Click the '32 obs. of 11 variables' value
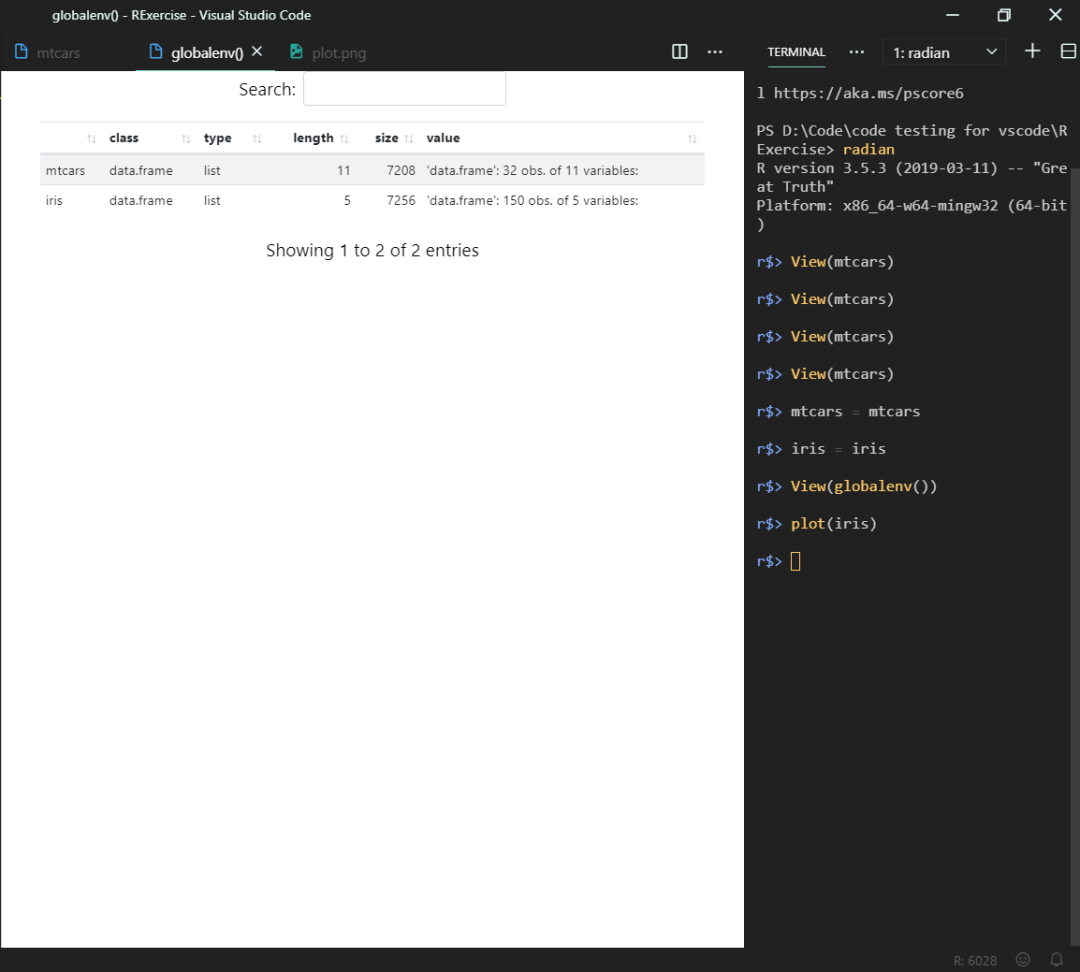 click(532, 170)
